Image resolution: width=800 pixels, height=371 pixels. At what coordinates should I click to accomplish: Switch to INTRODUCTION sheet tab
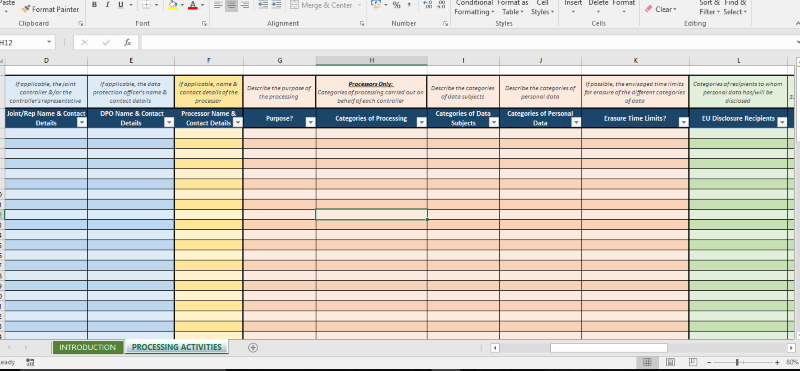[x=88, y=347]
